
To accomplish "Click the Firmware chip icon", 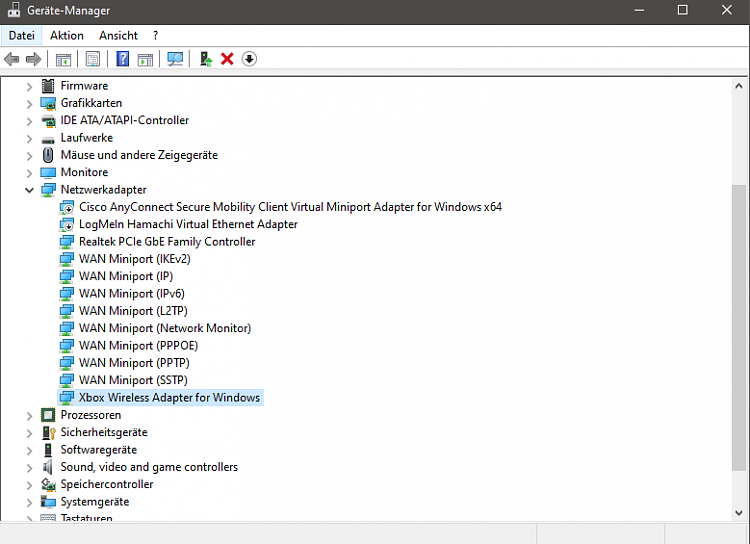I will pyautogui.click(x=48, y=86).
